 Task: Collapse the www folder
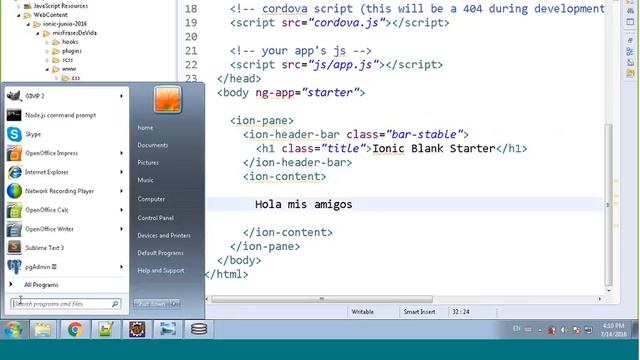(x=47, y=69)
